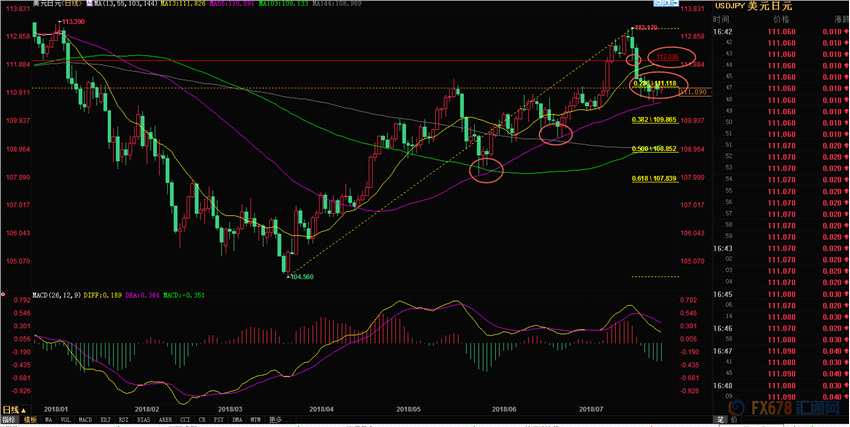Select the MTM indicator button
Image resolution: width=850 pixels, height=427 pixels.
pyautogui.click(x=255, y=419)
